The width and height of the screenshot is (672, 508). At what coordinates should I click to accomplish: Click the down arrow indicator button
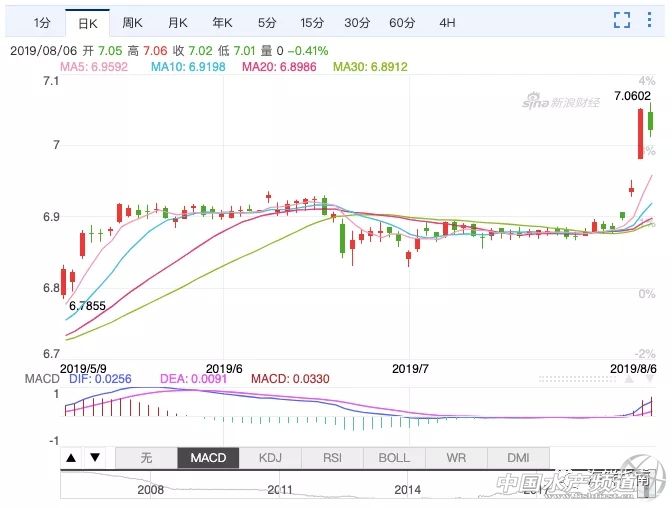(x=94, y=458)
